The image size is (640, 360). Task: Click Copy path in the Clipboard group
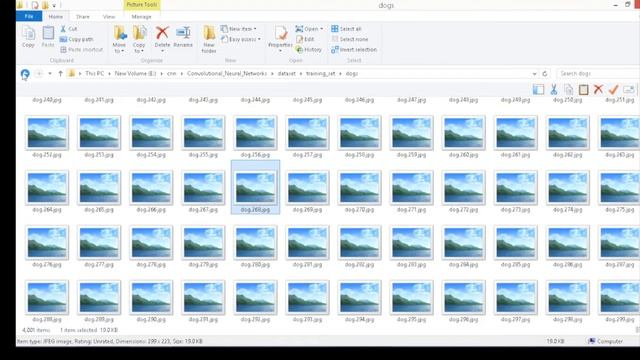pyautogui.click(x=76, y=39)
